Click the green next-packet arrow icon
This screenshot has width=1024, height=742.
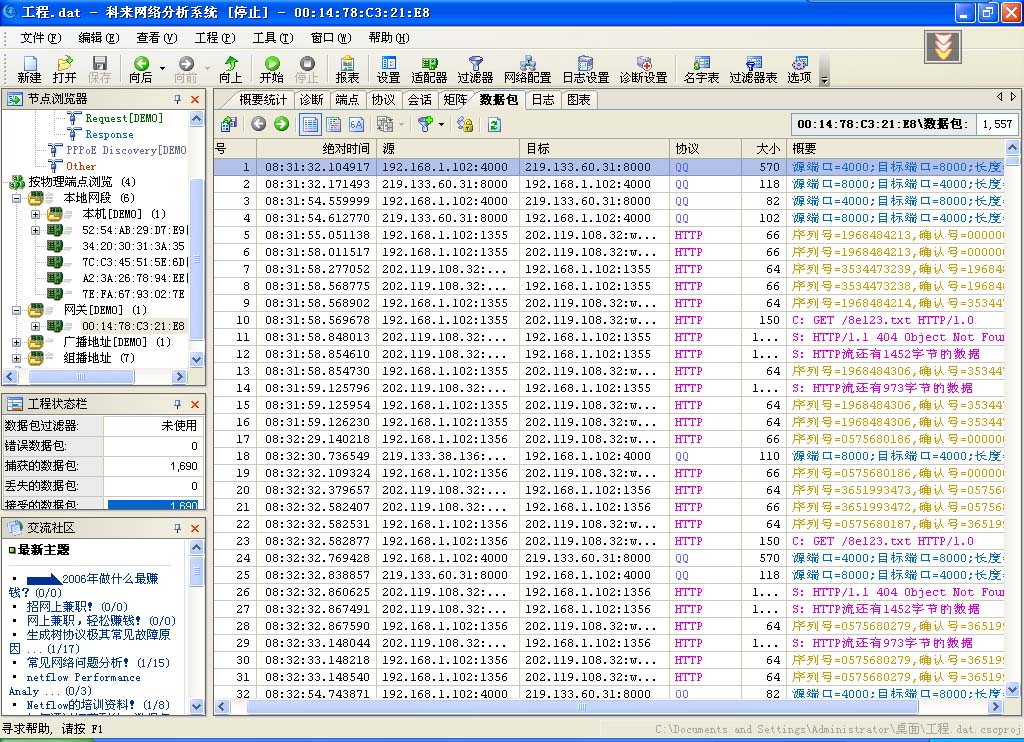[x=281, y=124]
